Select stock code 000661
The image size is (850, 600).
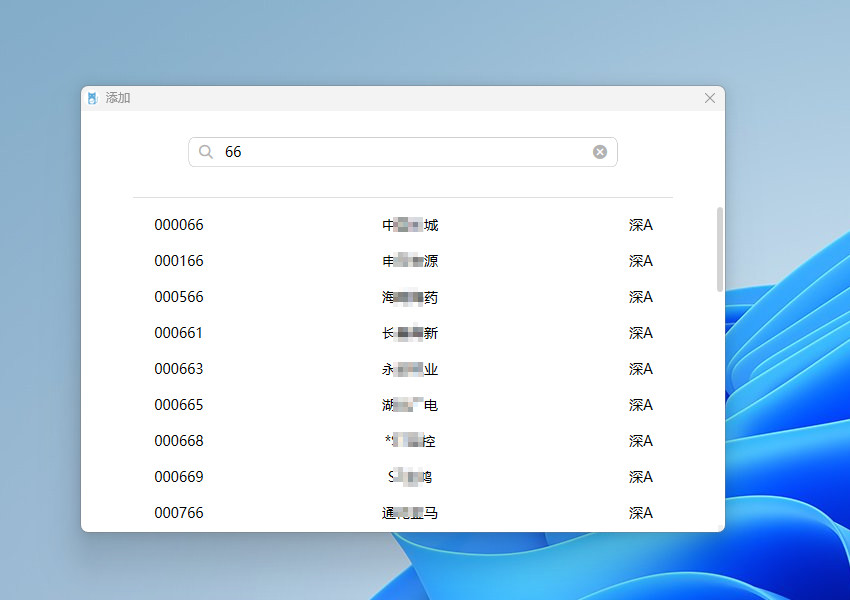coord(179,333)
